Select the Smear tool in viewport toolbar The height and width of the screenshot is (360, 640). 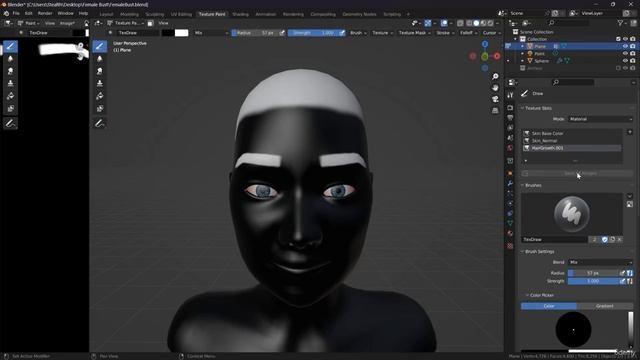[x=100, y=71]
